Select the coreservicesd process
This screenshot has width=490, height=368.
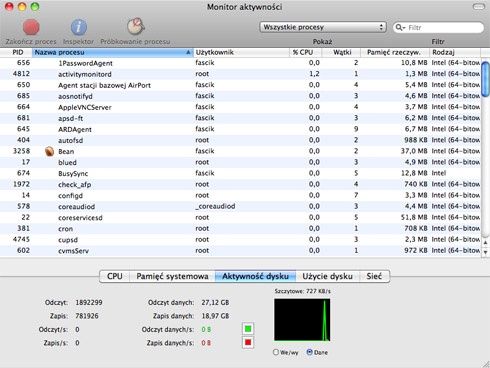point(240,218)
